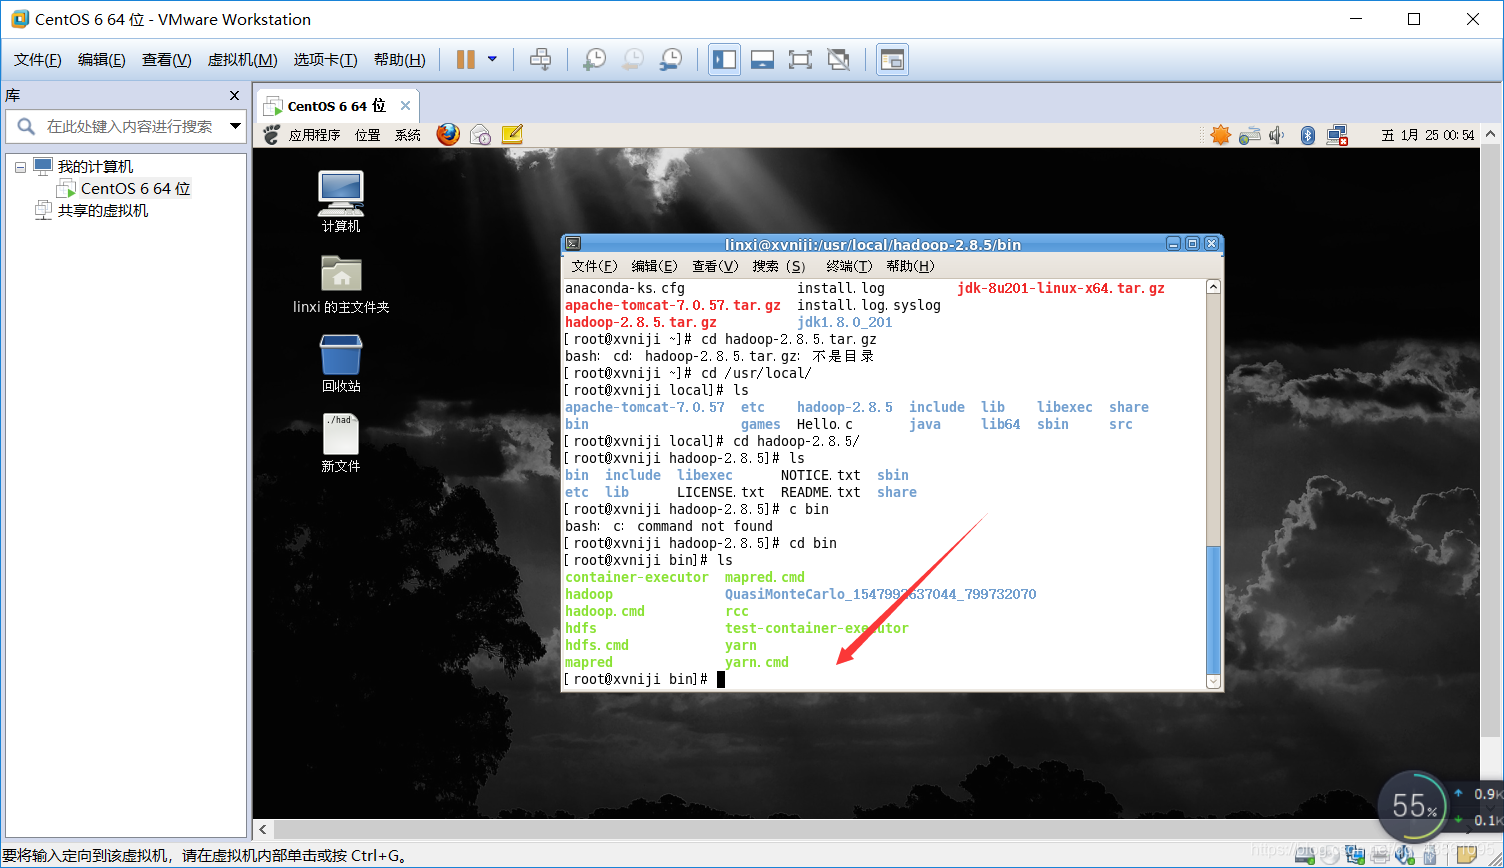Open linxi 的主文件夹 desktop folder
1504x868 pixels.
341,284
